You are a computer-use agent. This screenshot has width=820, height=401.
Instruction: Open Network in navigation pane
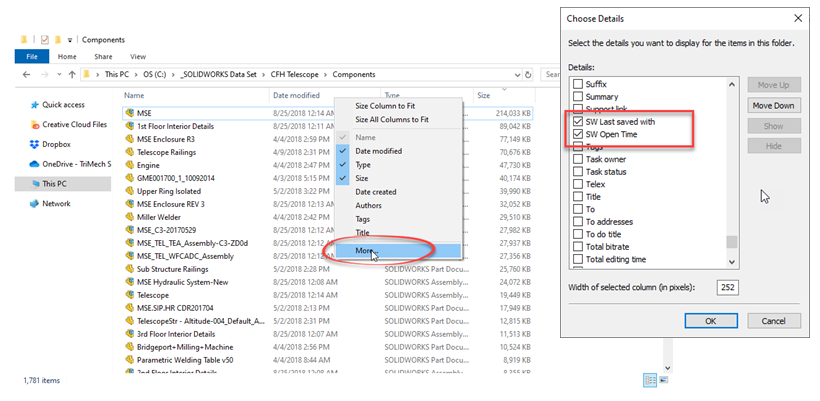click(50, 203)
